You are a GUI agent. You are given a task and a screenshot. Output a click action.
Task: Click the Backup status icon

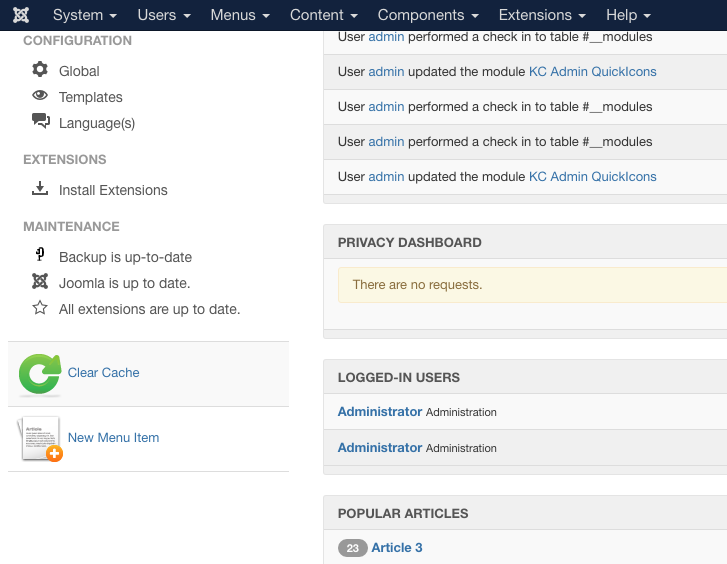40,254
